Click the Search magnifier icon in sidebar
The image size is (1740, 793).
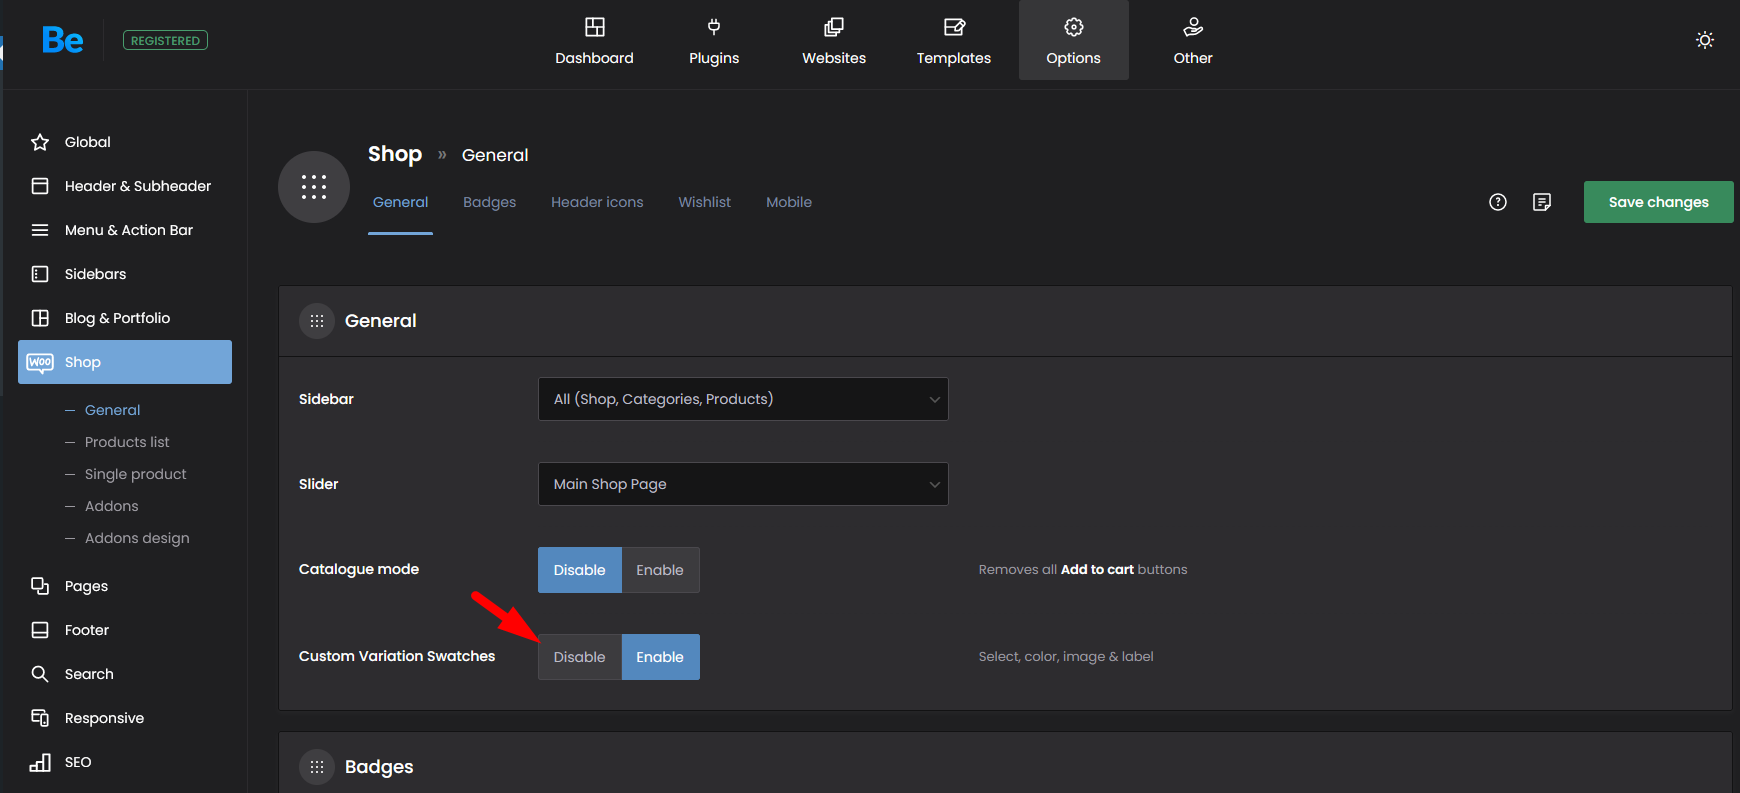point(40,674)
